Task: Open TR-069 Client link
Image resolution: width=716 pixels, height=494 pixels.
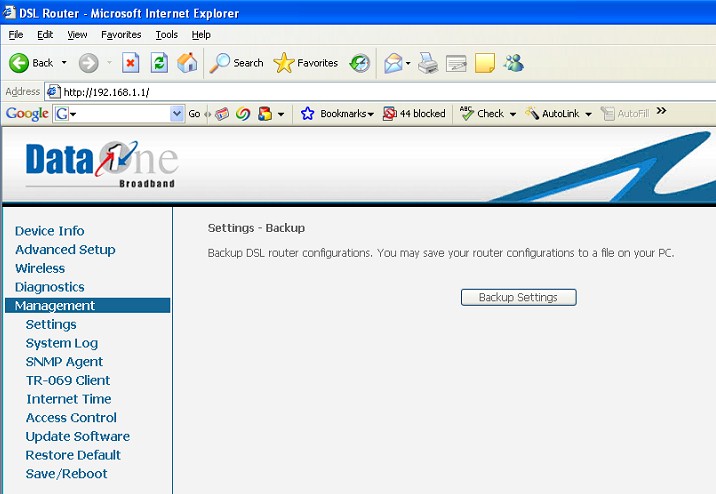Action: pyautogui.click(x=68, y=380)
